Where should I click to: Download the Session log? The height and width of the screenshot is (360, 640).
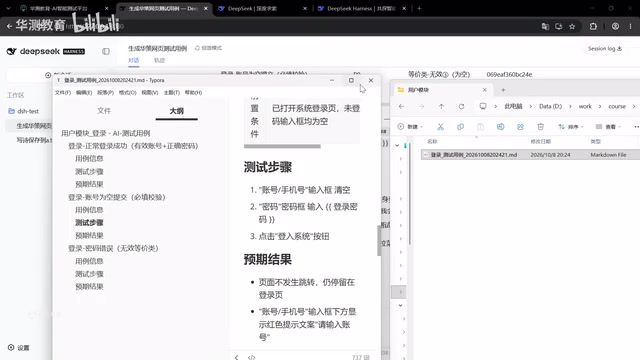(604, 48)
